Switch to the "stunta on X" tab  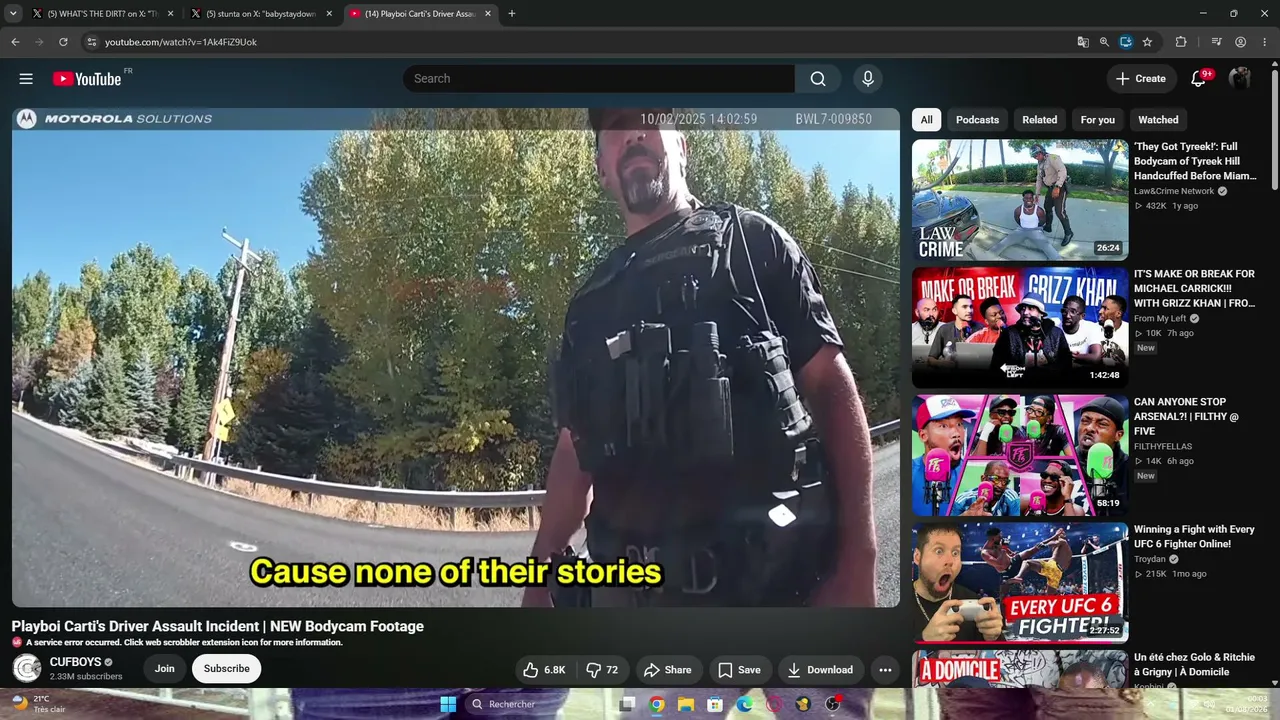click(x=261, y=14)
